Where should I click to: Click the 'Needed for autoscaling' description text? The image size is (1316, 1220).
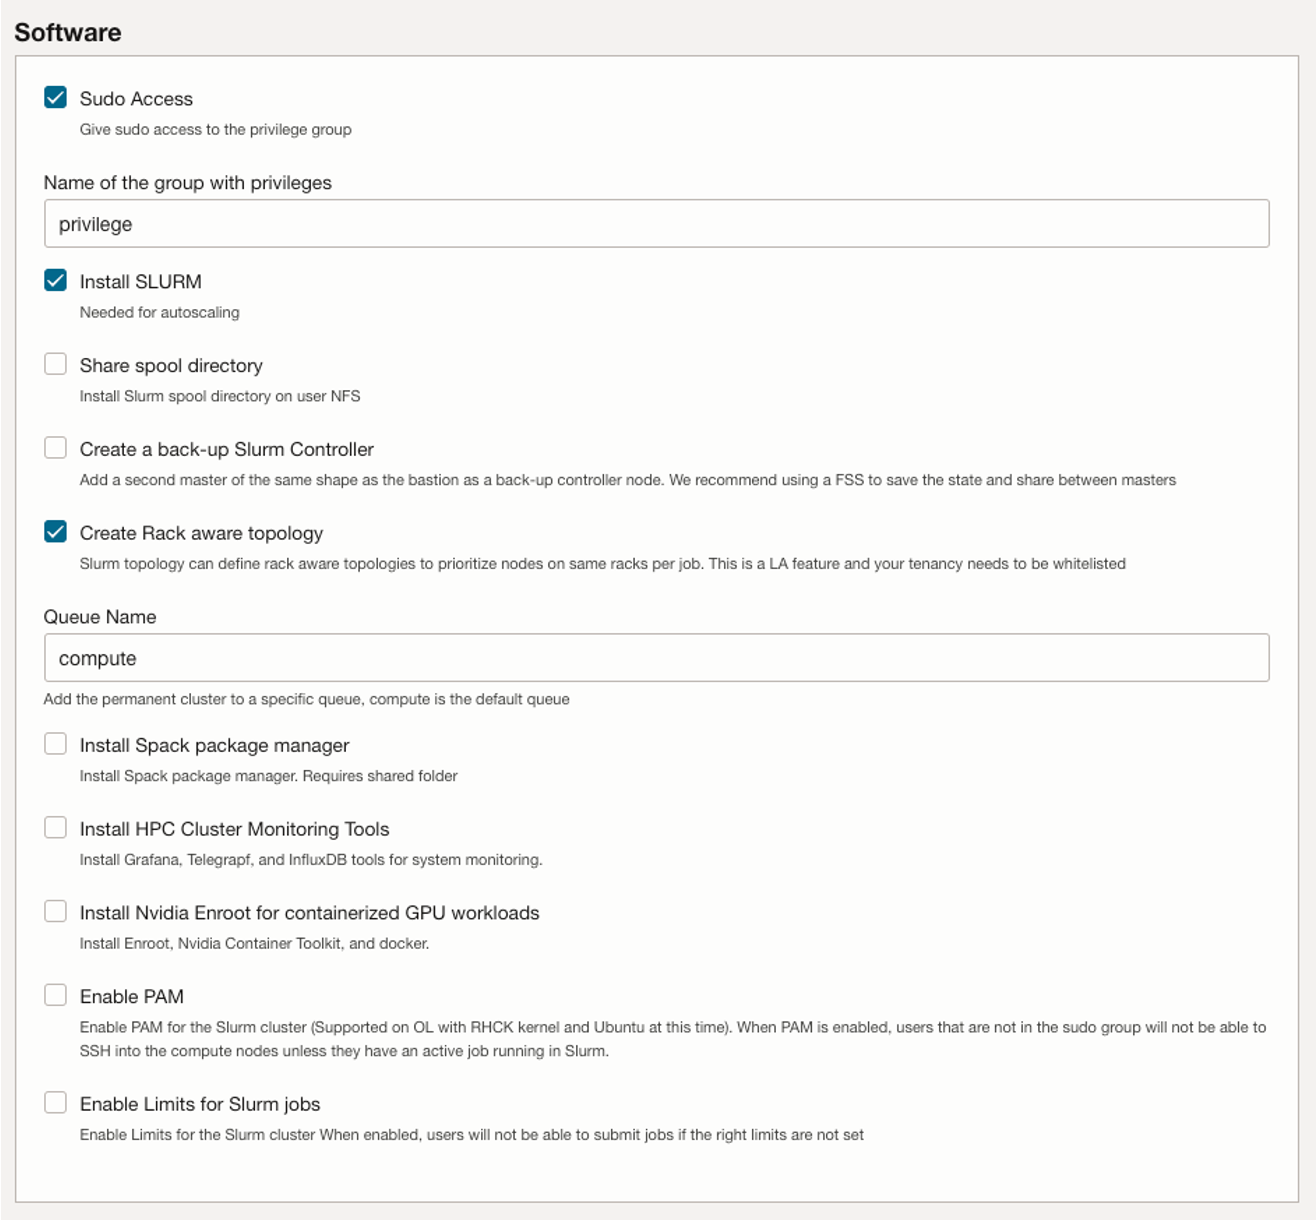coord(159,312)
